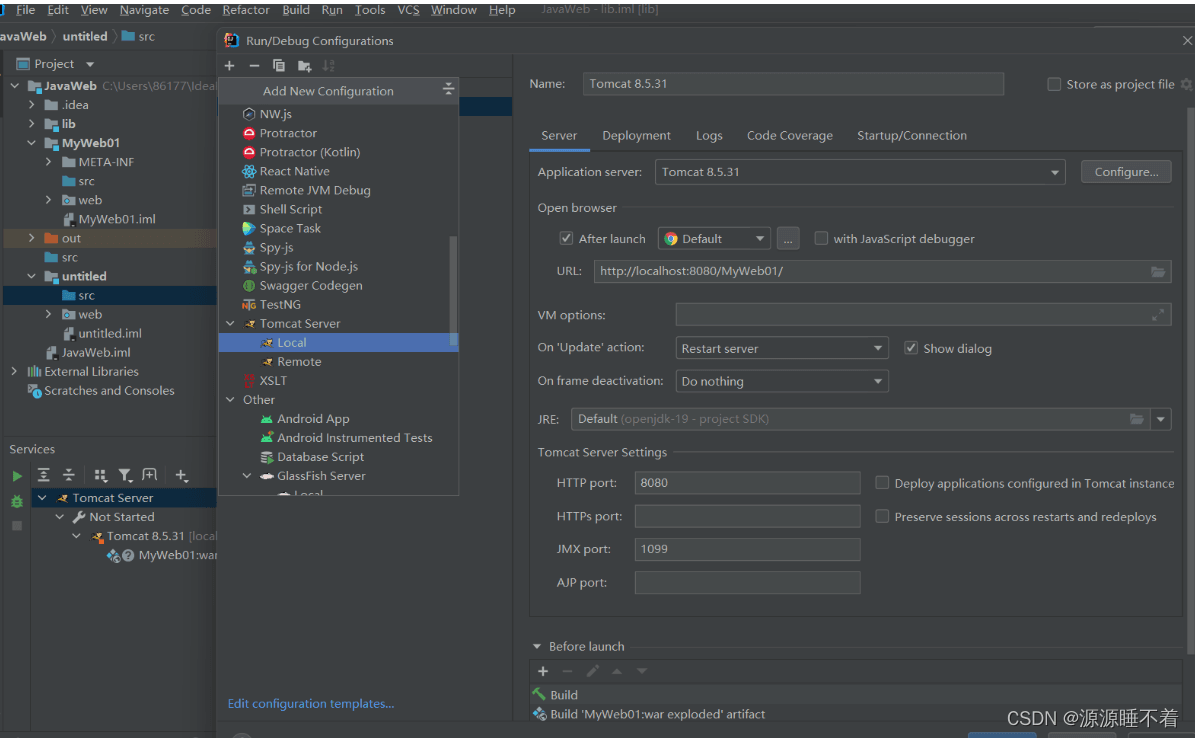Open the VCS menu
The image size is (1195, 738).
pos(408,10)
